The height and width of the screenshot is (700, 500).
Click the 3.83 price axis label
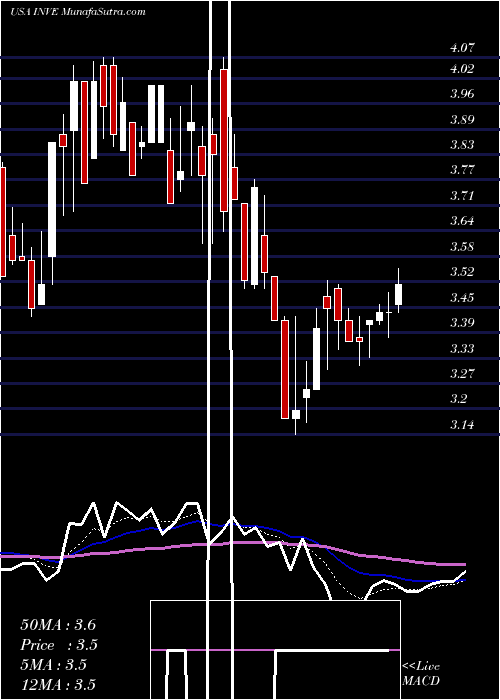pos(462,145)
